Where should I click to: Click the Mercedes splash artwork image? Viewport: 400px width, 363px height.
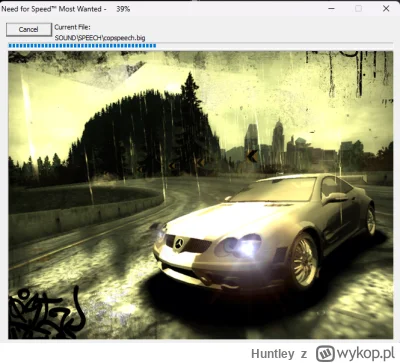pos(200,195)
